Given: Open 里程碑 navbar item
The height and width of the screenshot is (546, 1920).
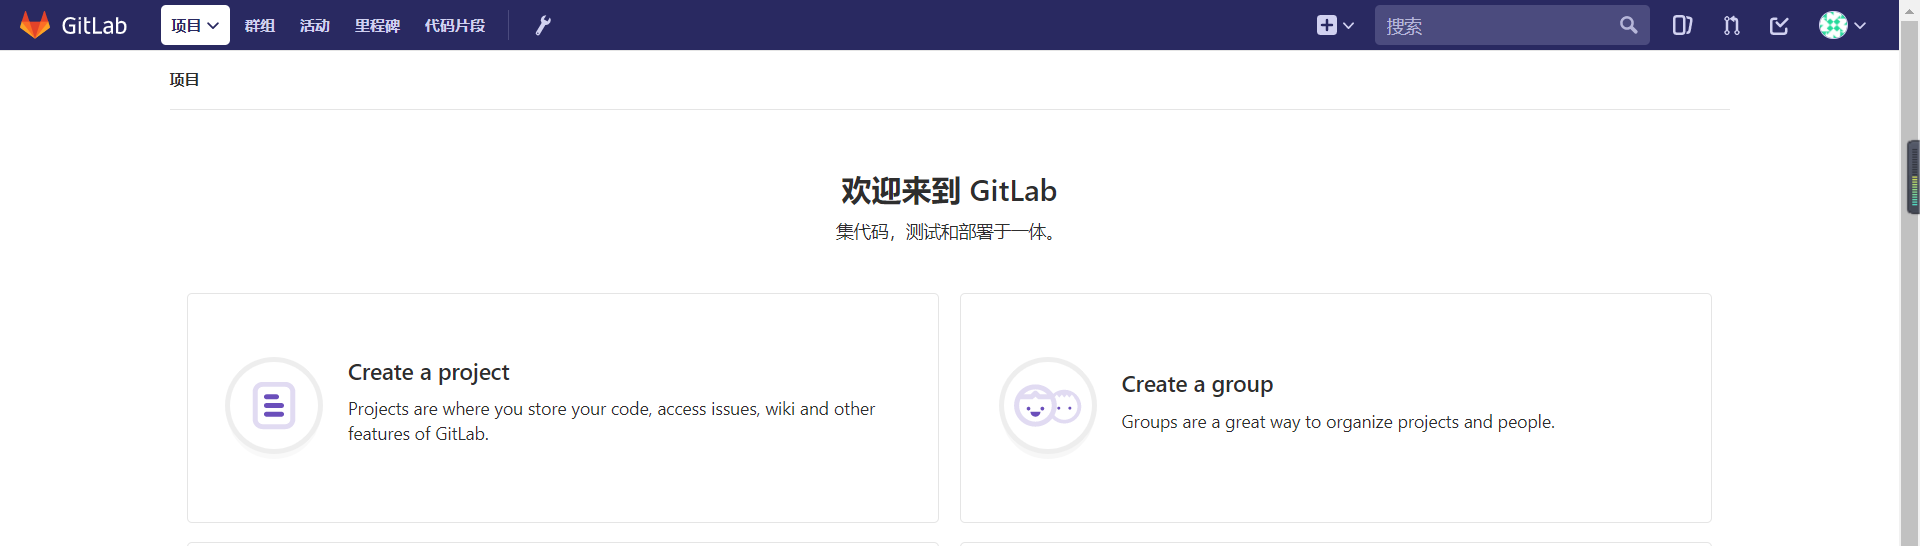Looking at the screenshot, I should click(x=377, y=25).
